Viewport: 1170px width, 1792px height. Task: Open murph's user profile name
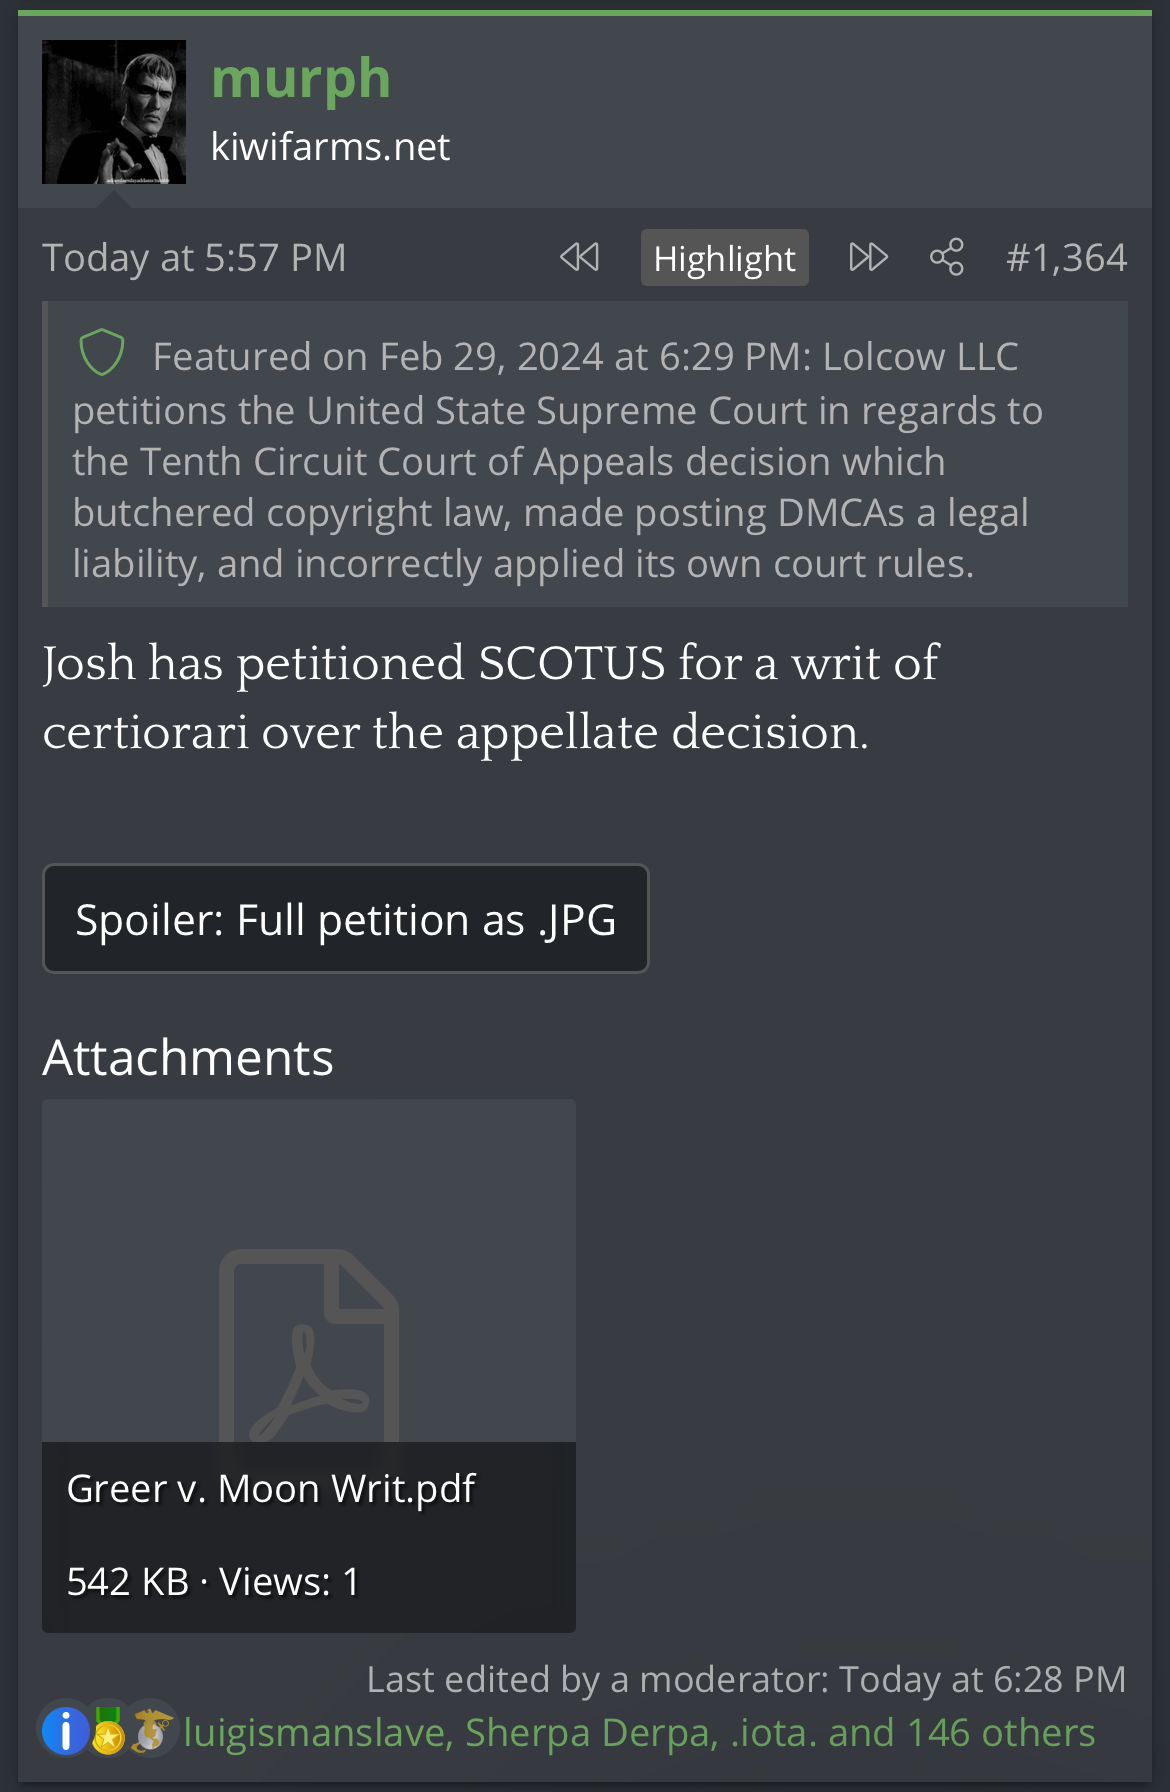point(300,78)
